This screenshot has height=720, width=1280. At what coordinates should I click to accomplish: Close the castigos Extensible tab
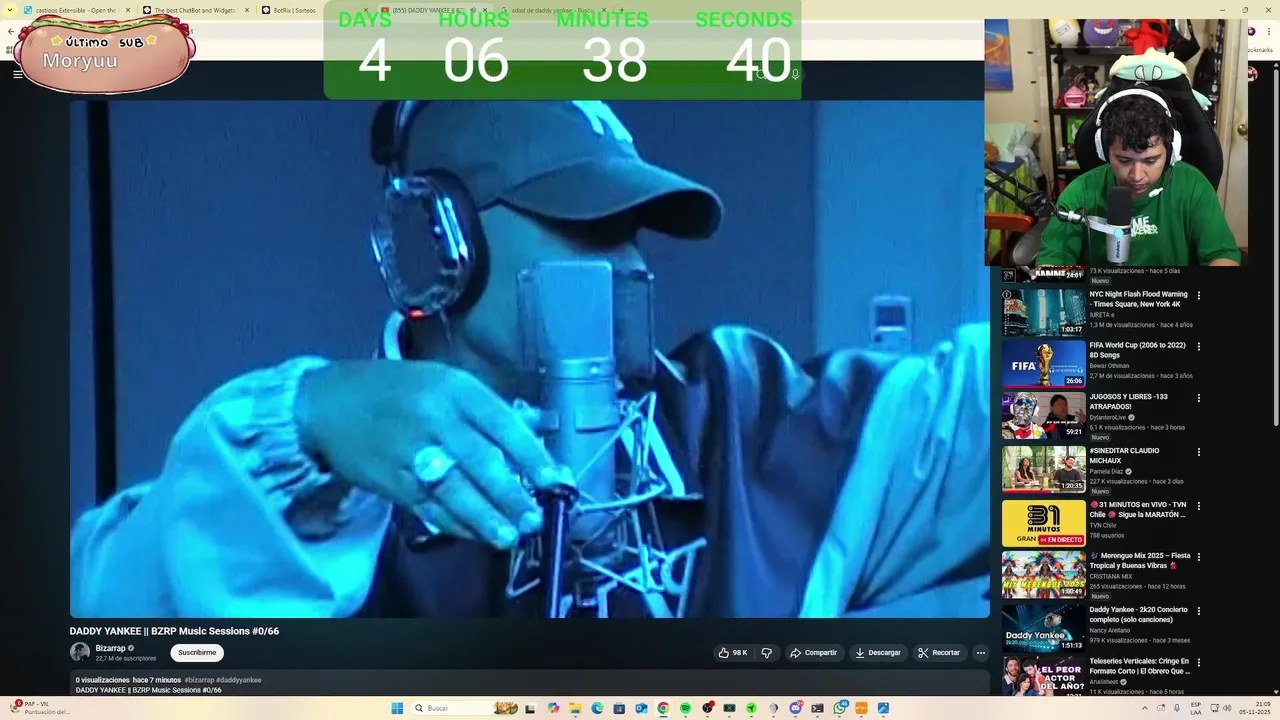[x=128, y=10]
